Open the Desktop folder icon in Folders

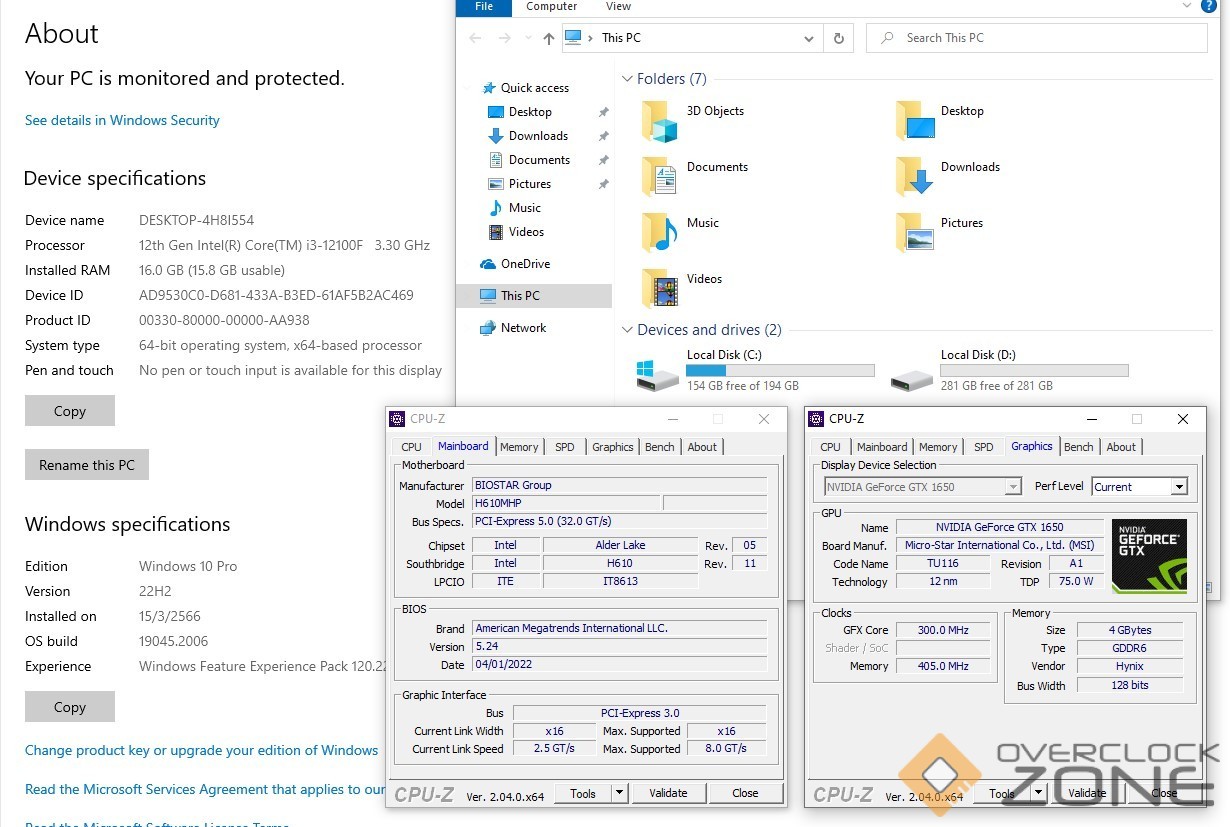[x=915, y=120]
